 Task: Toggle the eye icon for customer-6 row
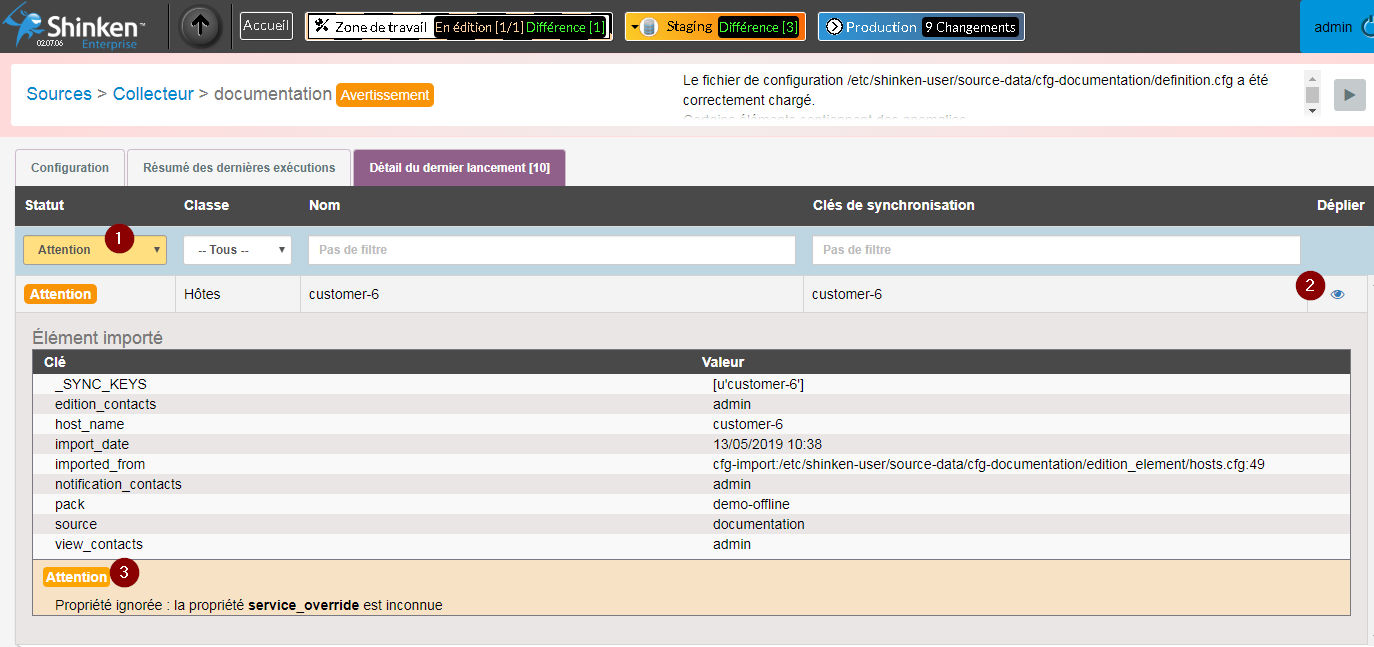(1337, 294)
